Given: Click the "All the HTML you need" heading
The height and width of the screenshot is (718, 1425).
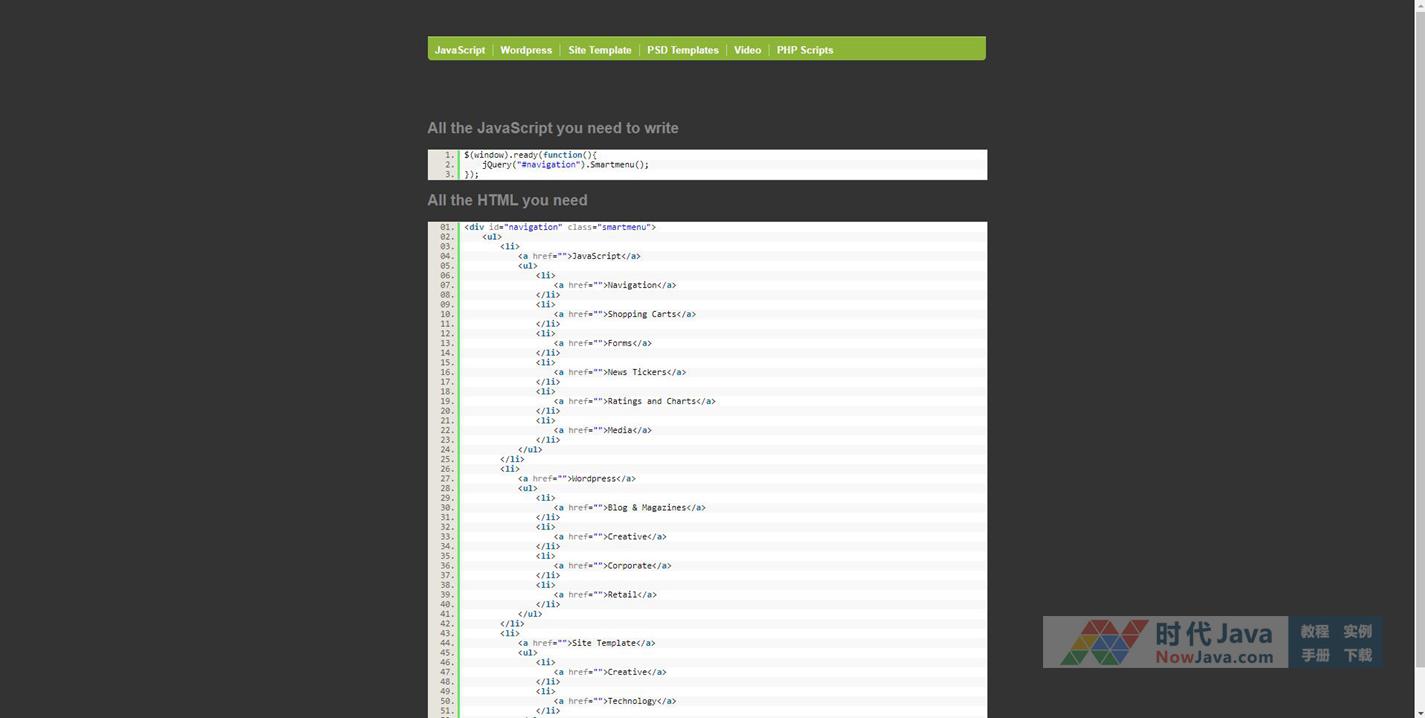Looking at the screenshot, I should coord(507,200).
